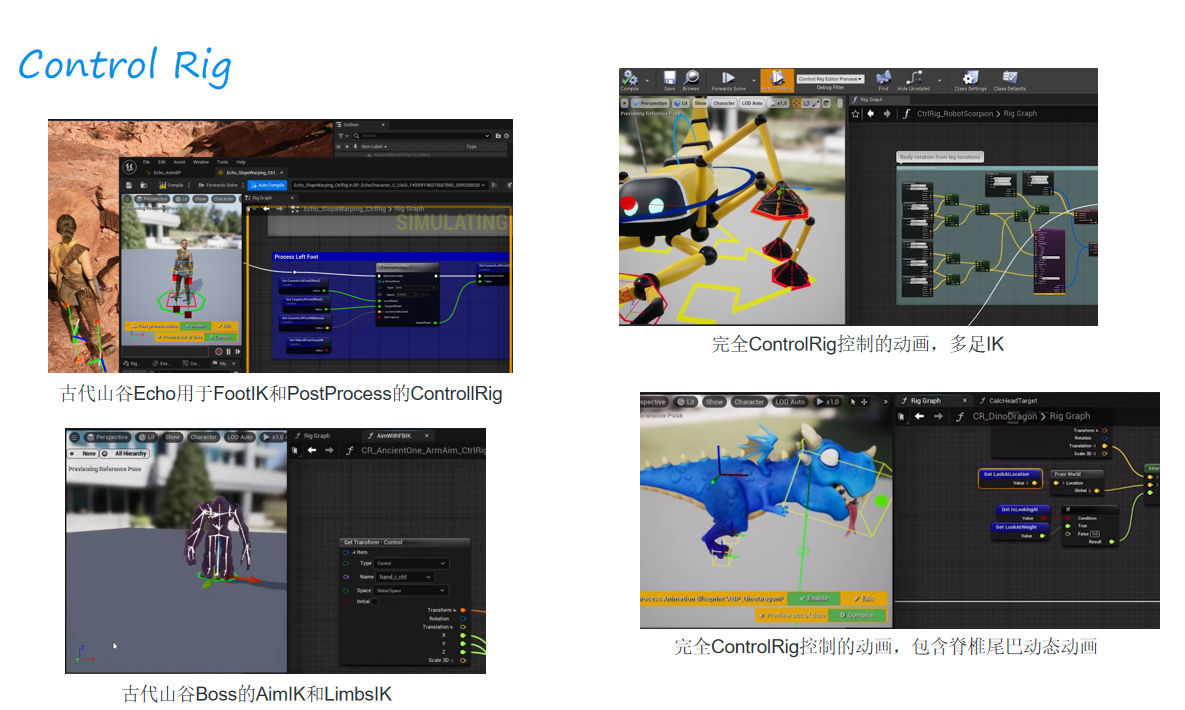The height and width of the screenshot is (710, 1185).
Task: Select CalcHeadTarget tab in DinoDragon editor
Action: coord(1008,401)
